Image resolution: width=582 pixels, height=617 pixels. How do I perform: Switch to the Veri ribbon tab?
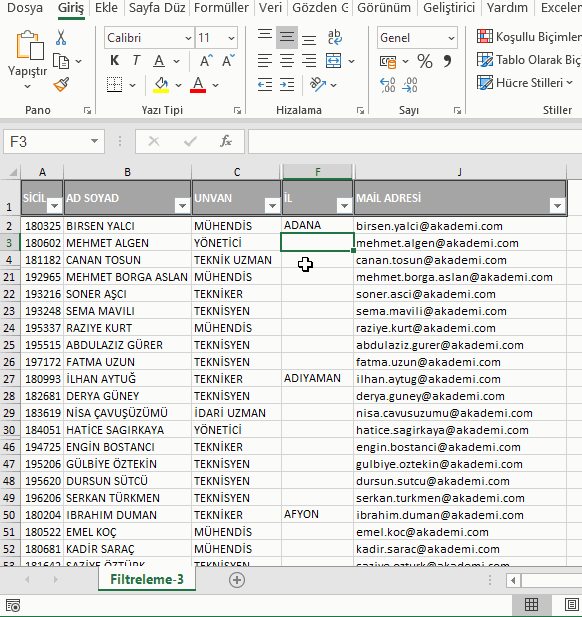point(270,7)
